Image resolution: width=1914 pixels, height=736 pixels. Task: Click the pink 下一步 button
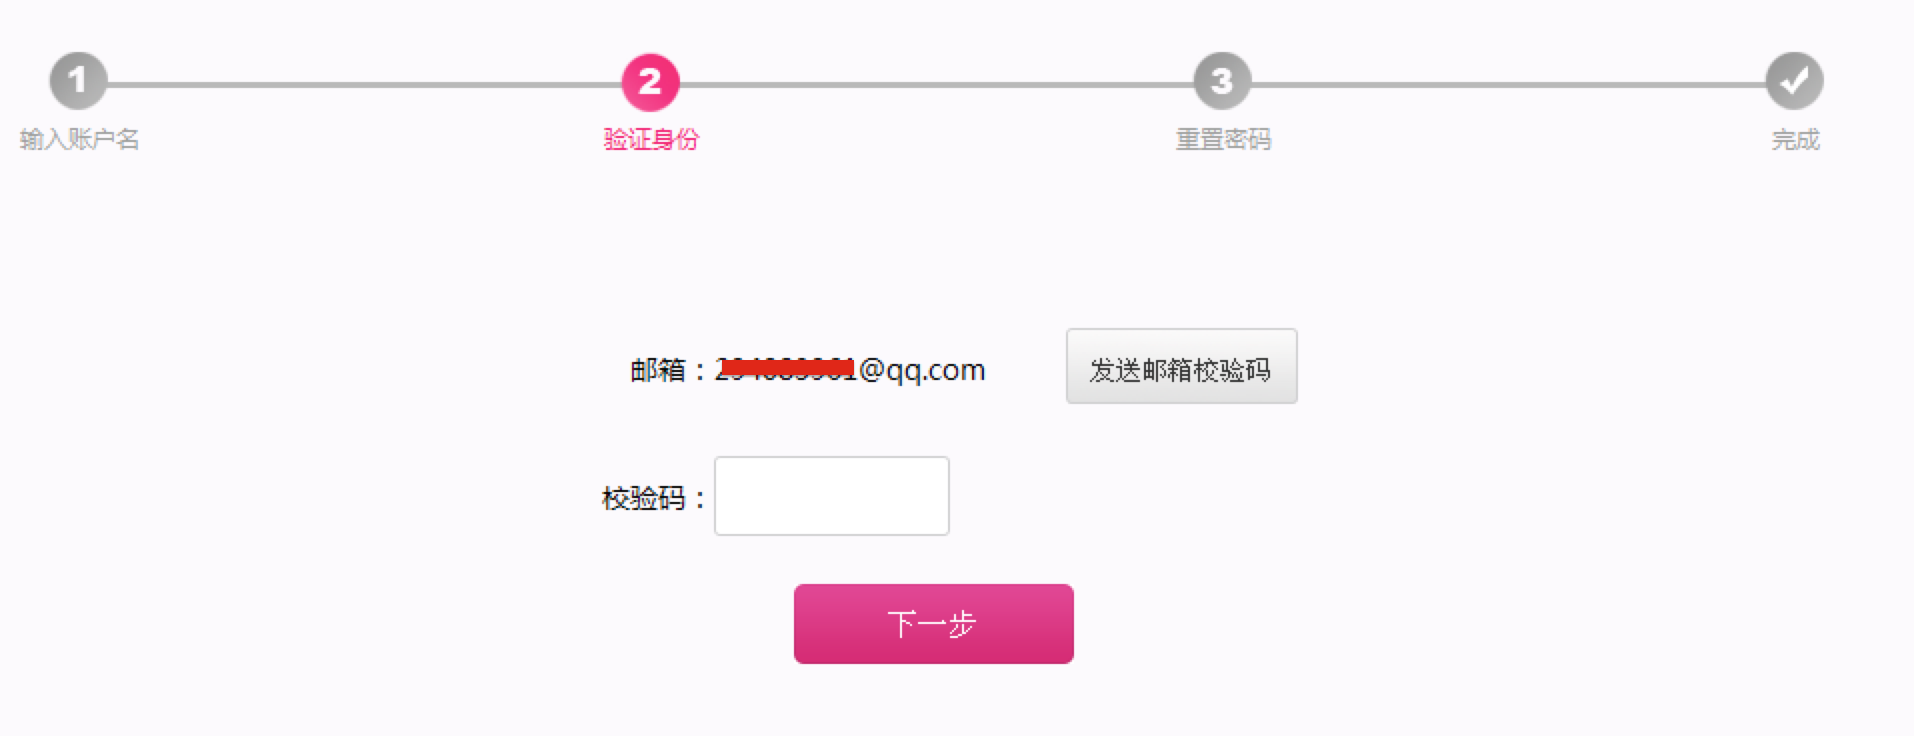[x=933, y=624]
